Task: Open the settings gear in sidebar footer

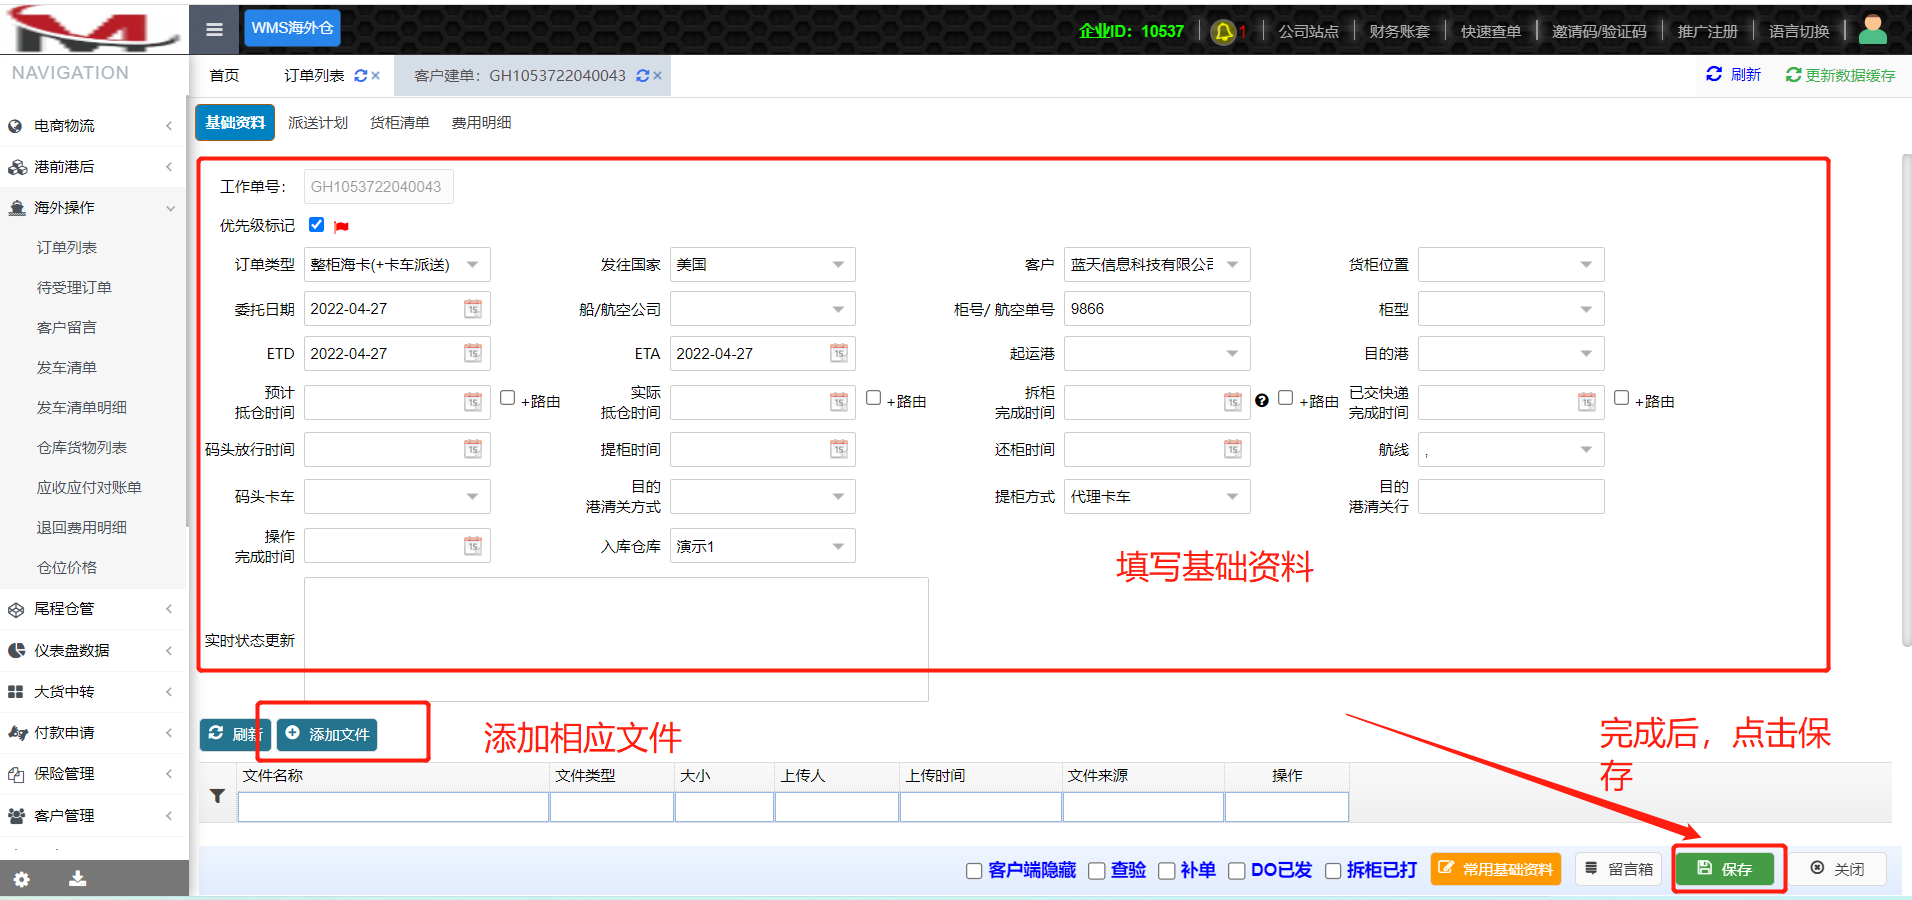Action: pos(21,879)
